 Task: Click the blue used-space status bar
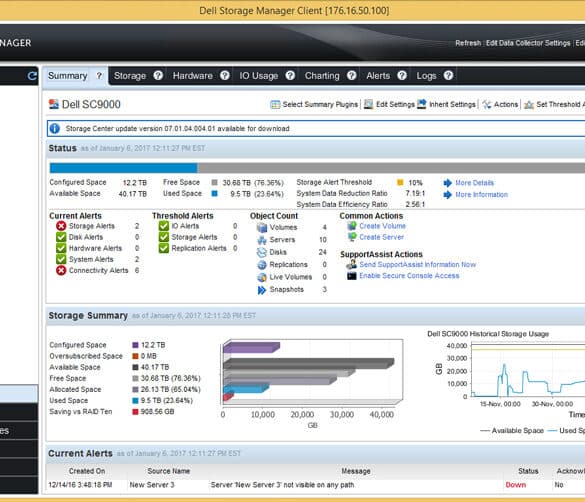point(123,168)
